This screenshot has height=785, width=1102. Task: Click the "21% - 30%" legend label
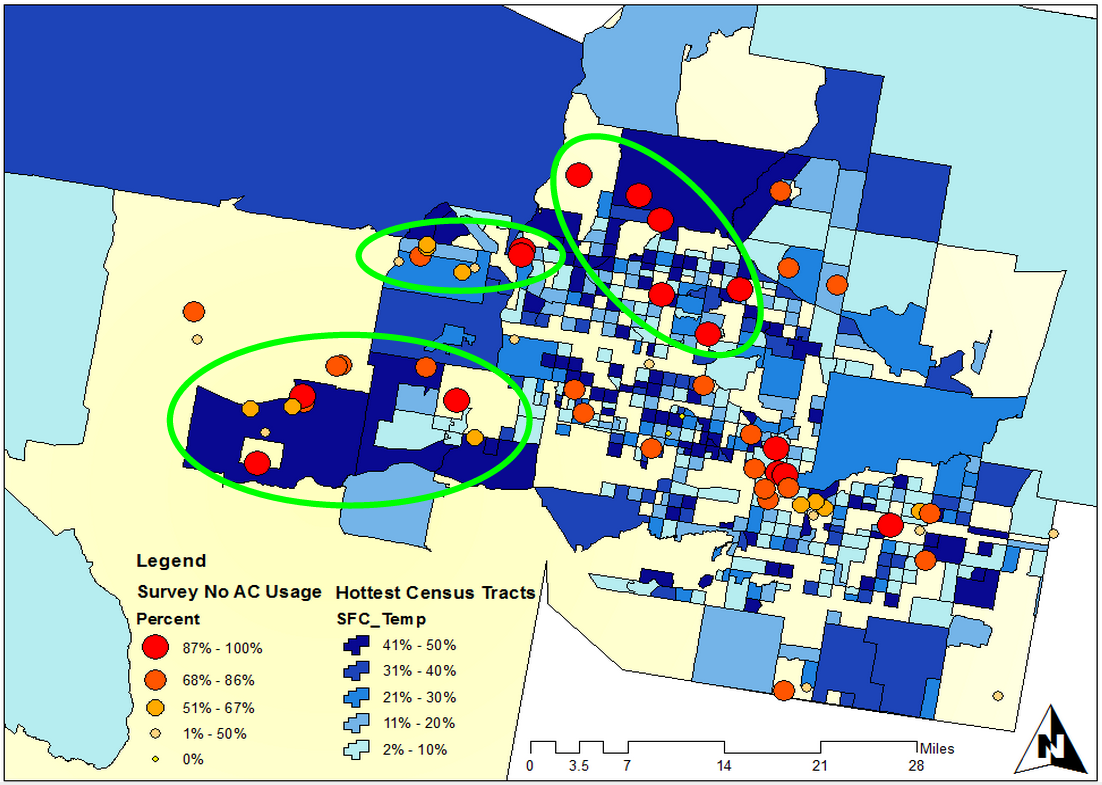[420, 697]
